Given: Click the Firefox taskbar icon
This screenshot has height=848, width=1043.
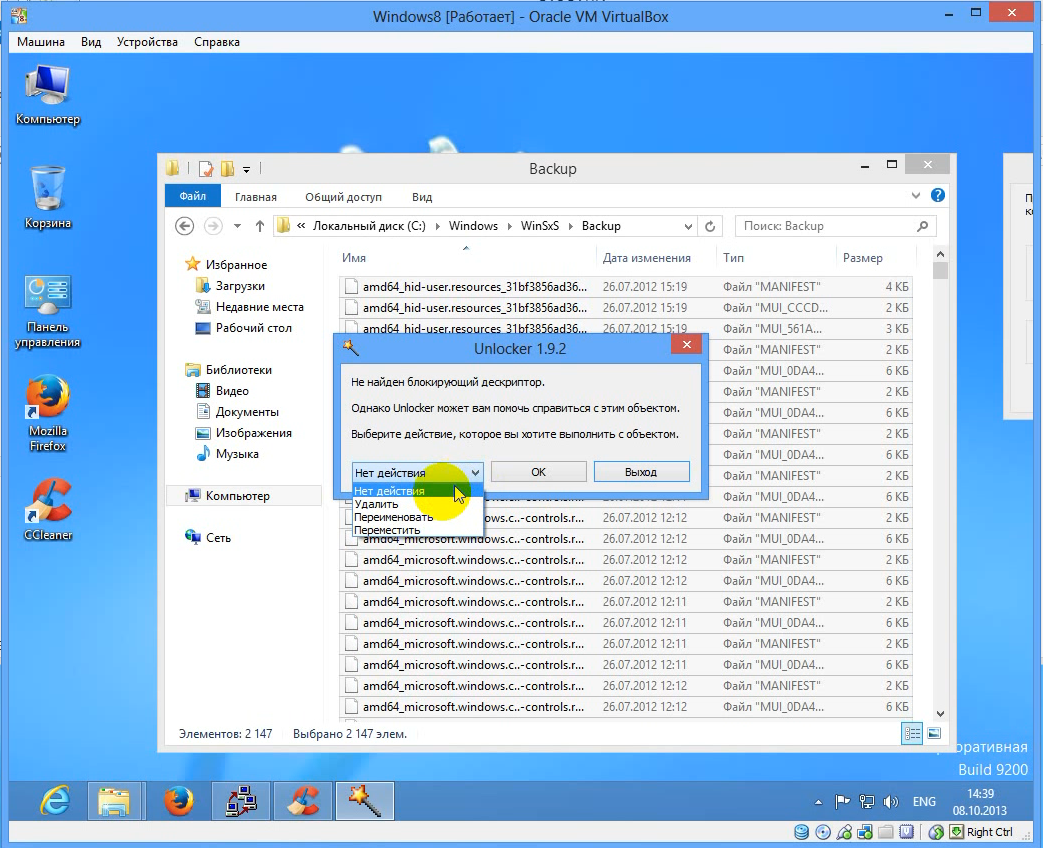Looking at the screenshot, I should [178, 801].
